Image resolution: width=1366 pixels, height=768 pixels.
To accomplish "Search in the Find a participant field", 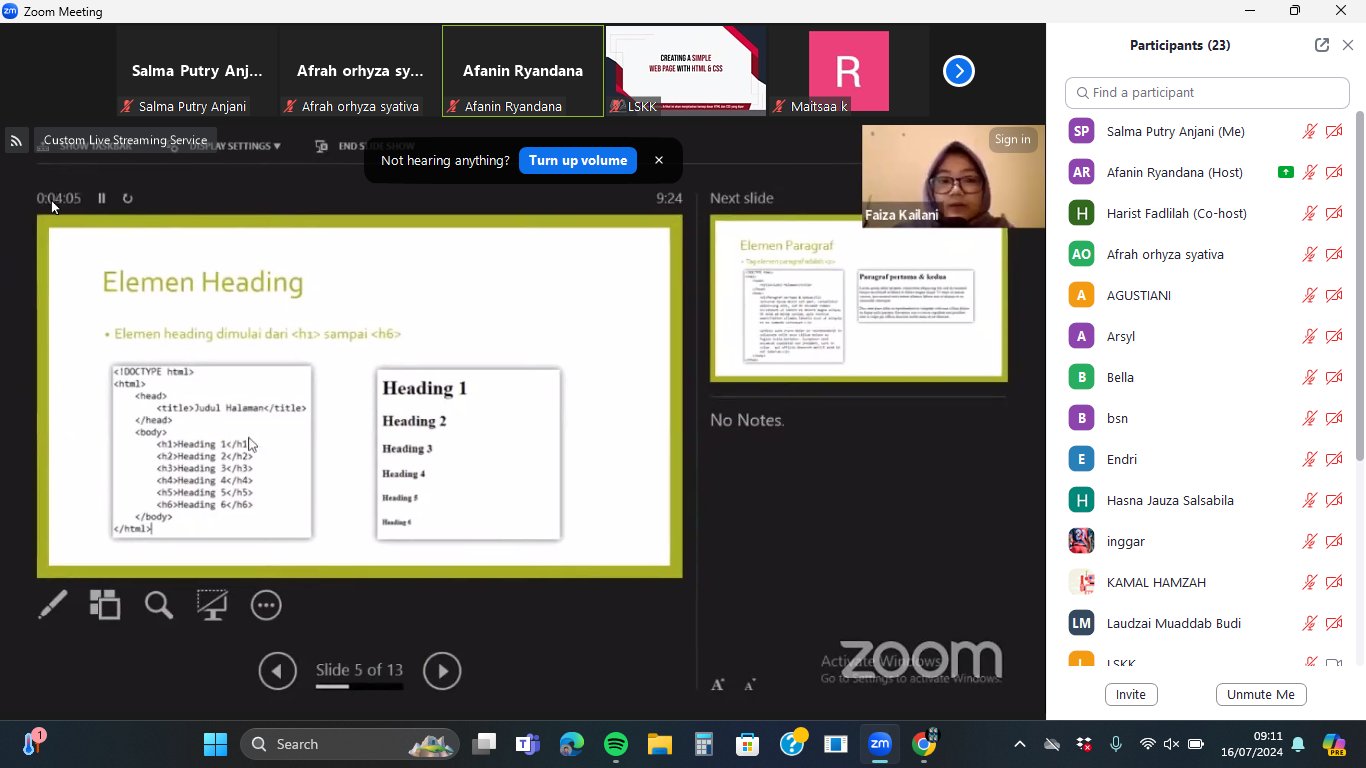I will click(x=1207, y=93).
